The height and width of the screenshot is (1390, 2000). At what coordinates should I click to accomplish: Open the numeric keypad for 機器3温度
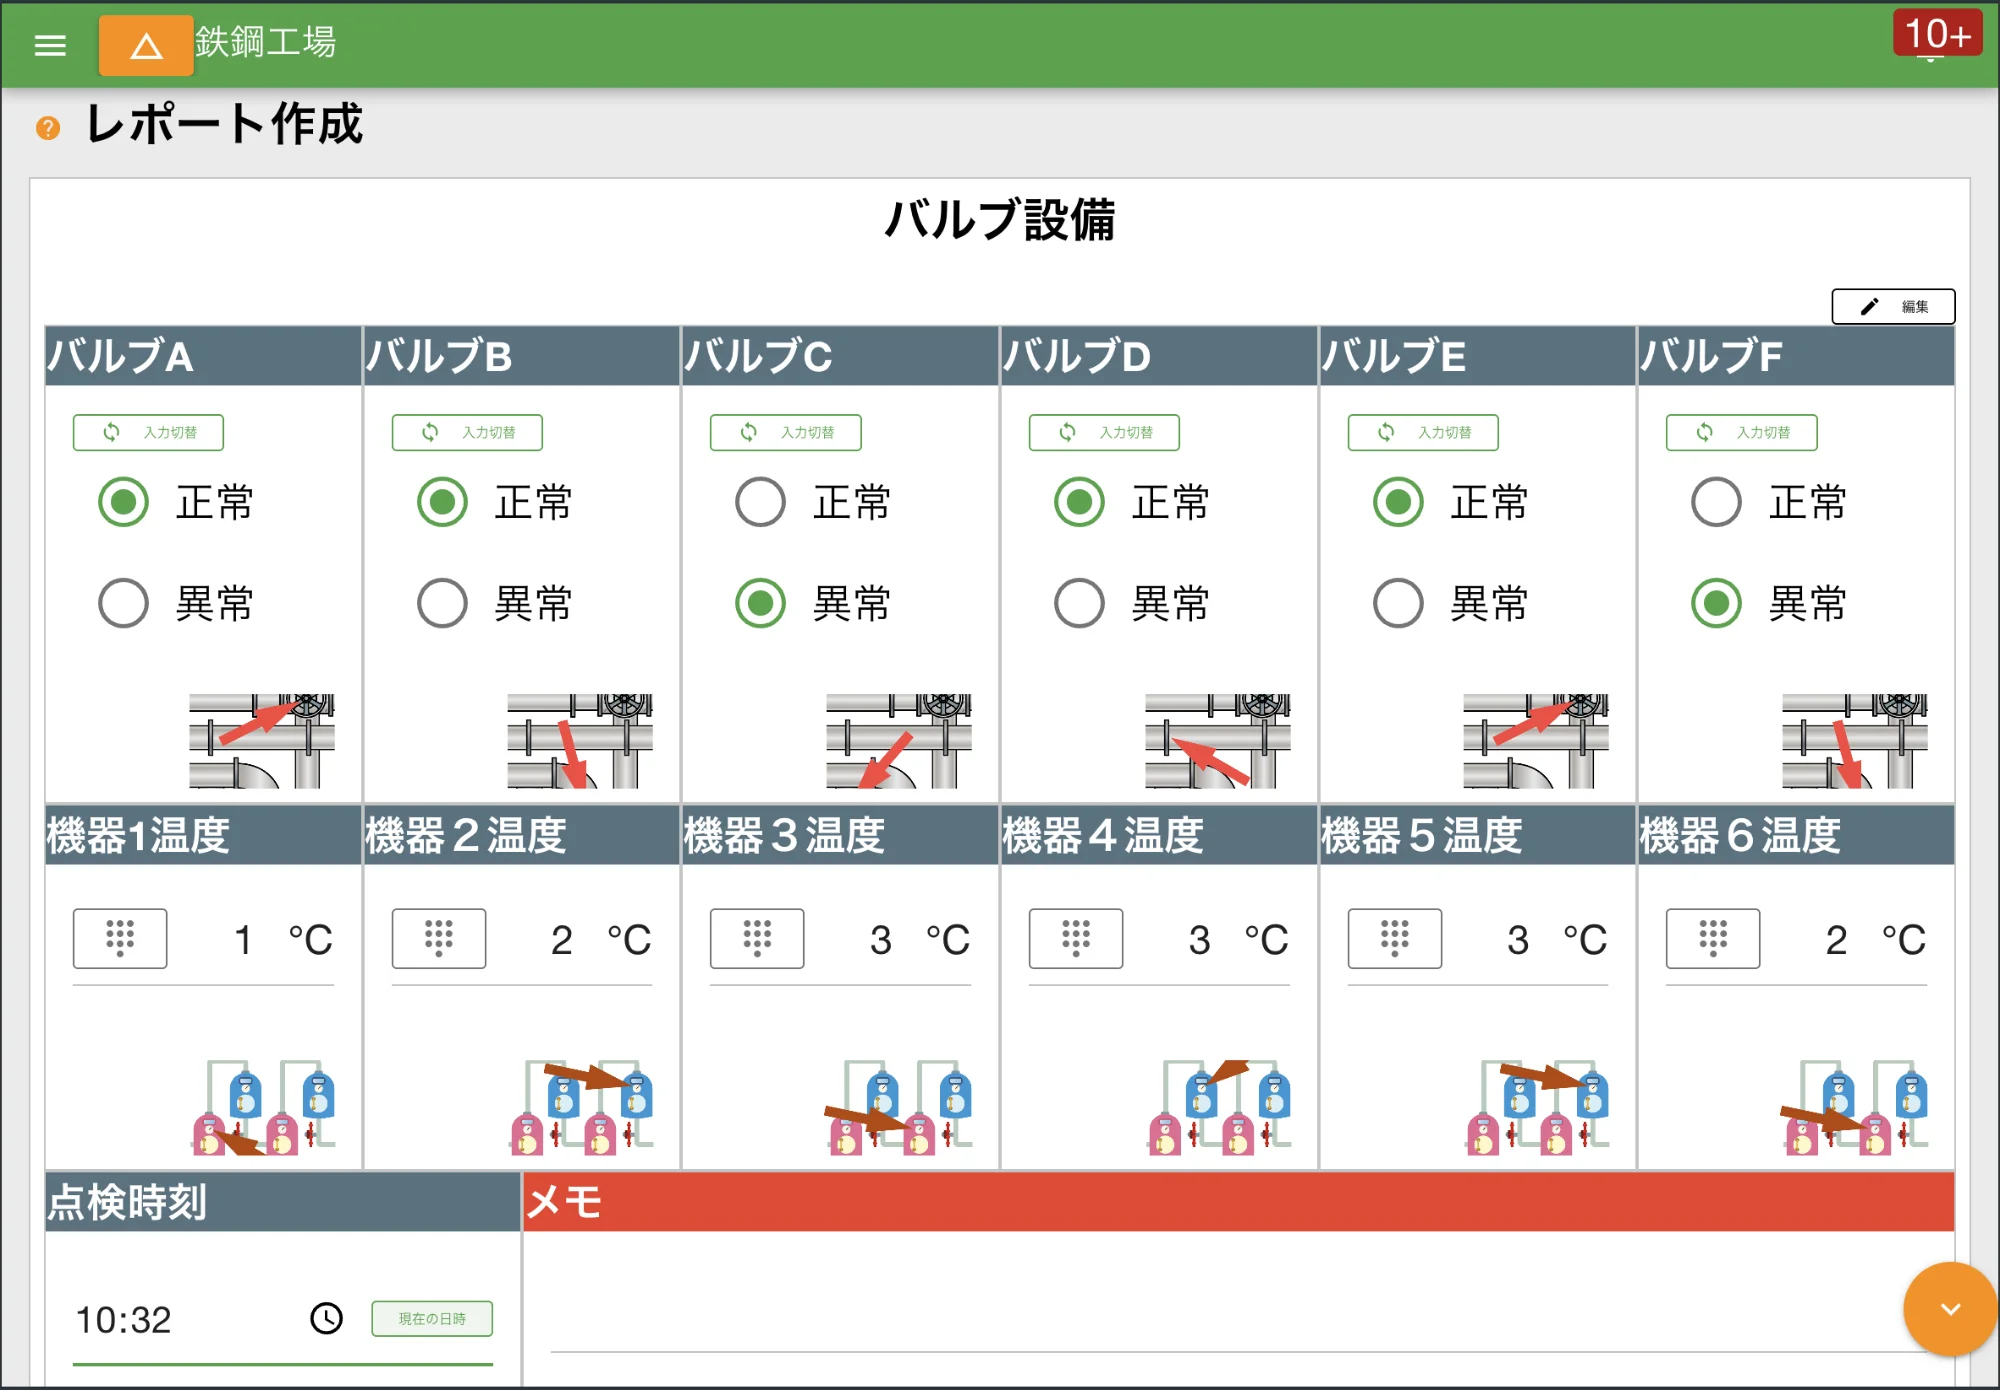click(x=756, y=938)
